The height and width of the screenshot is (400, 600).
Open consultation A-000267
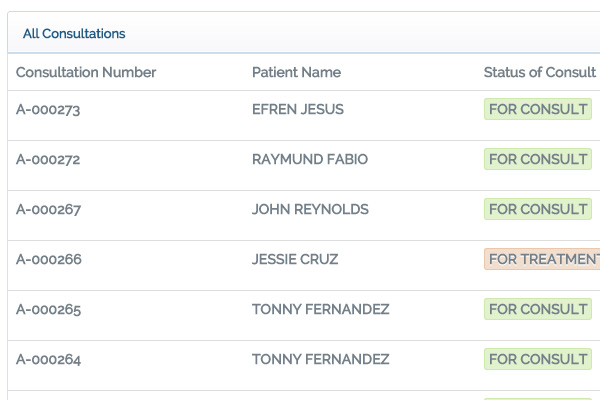[48, 209]
